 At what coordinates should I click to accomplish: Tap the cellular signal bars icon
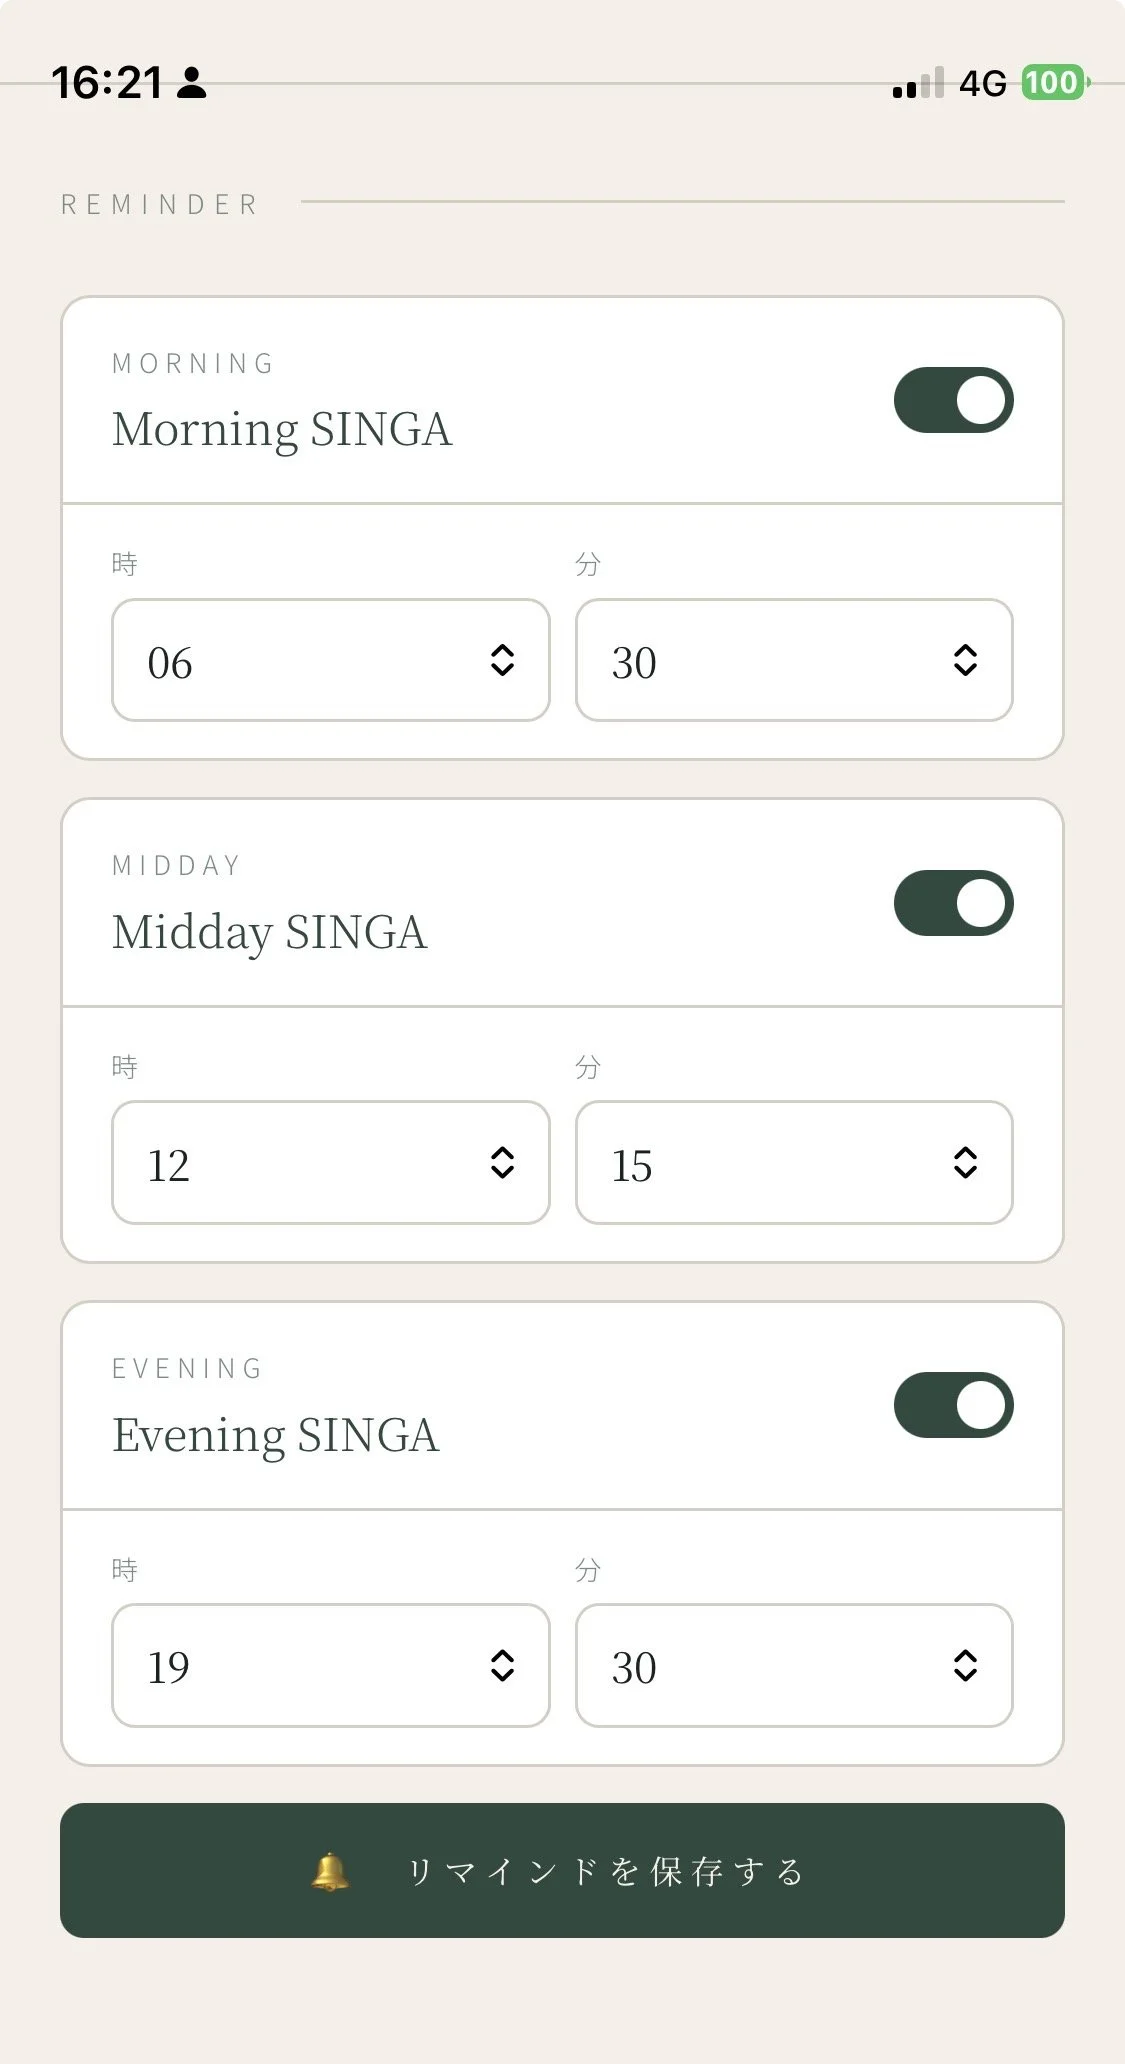point(918,83)
